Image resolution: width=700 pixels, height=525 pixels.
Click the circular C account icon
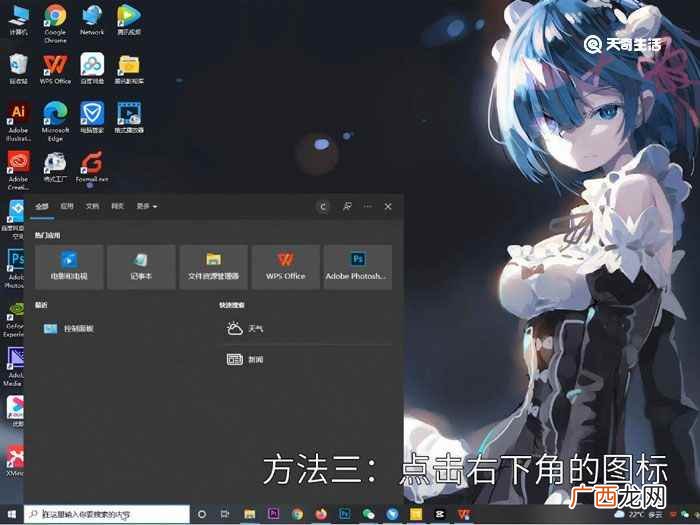coord(323,207)
